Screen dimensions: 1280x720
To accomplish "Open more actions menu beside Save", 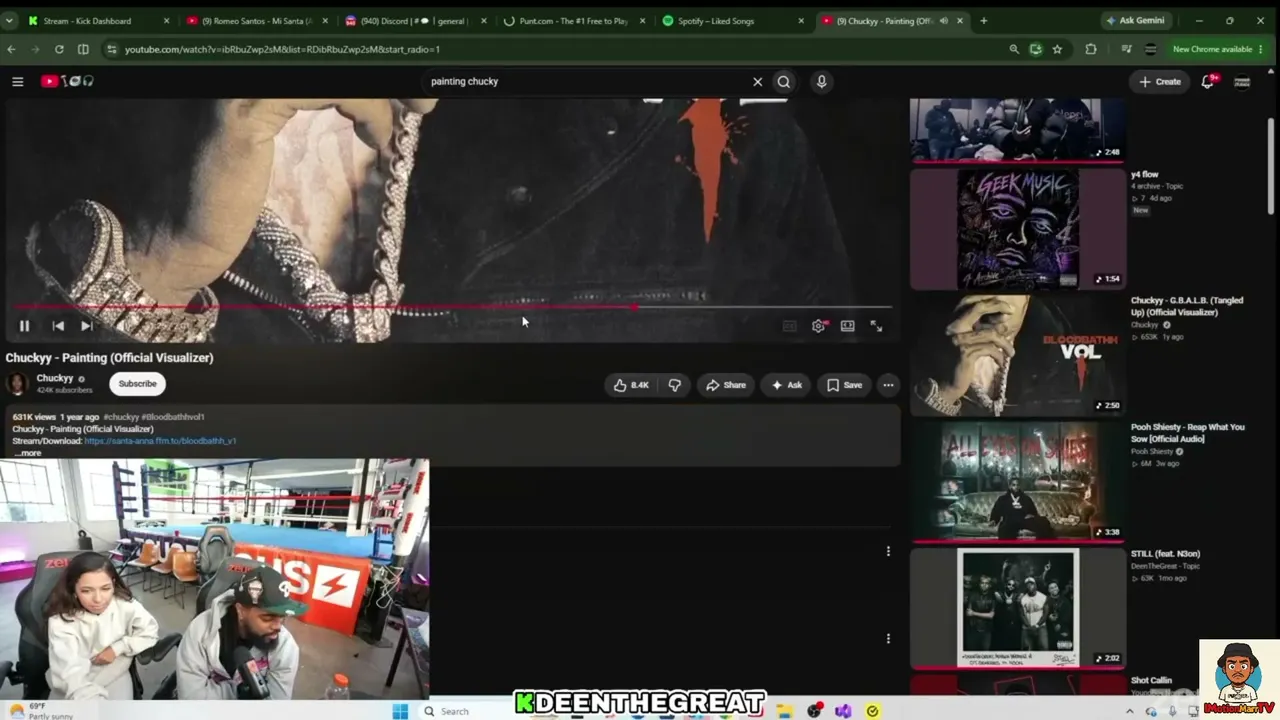I will pos(888,385).
